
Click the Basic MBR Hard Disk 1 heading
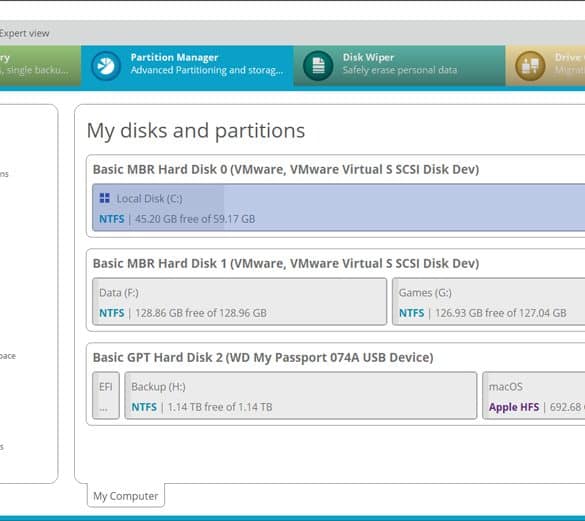pyautogui.click(x=286, y=263)
